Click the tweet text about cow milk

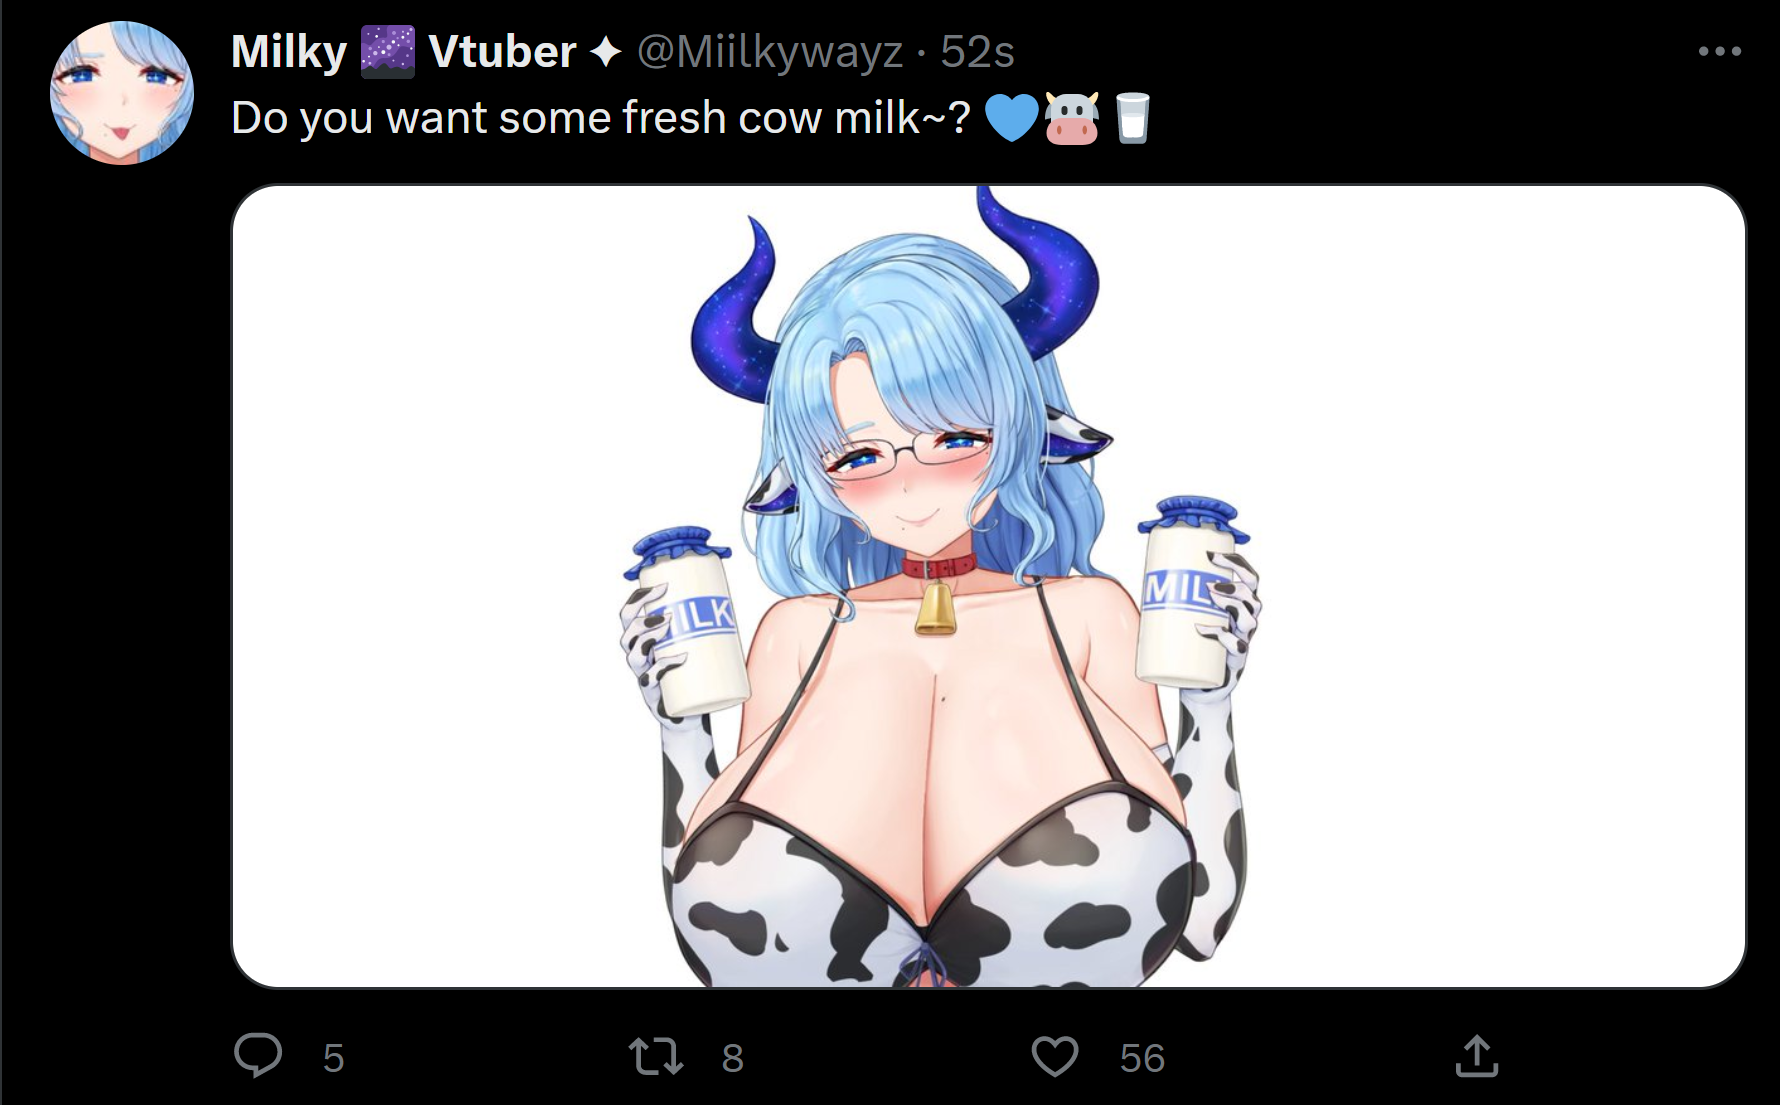click(x=601, y=118)
